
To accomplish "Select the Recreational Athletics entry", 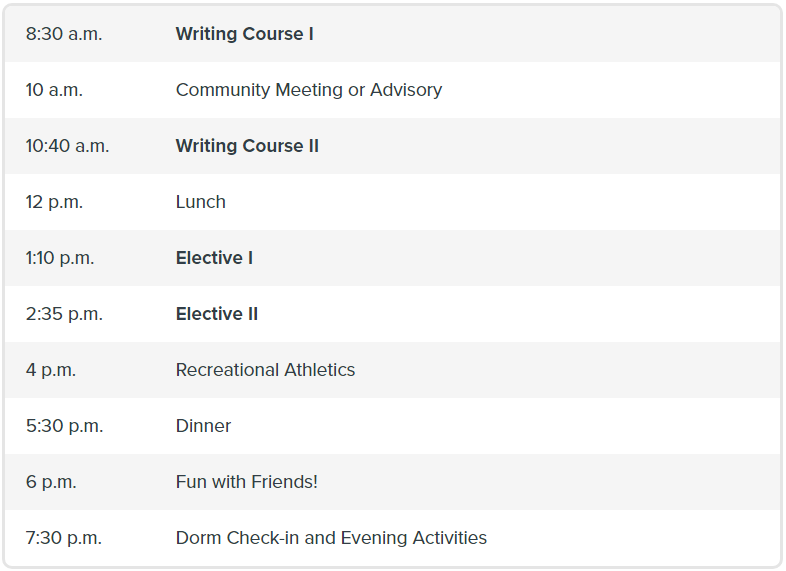I will pyautogui.click(x=265, y=370).
